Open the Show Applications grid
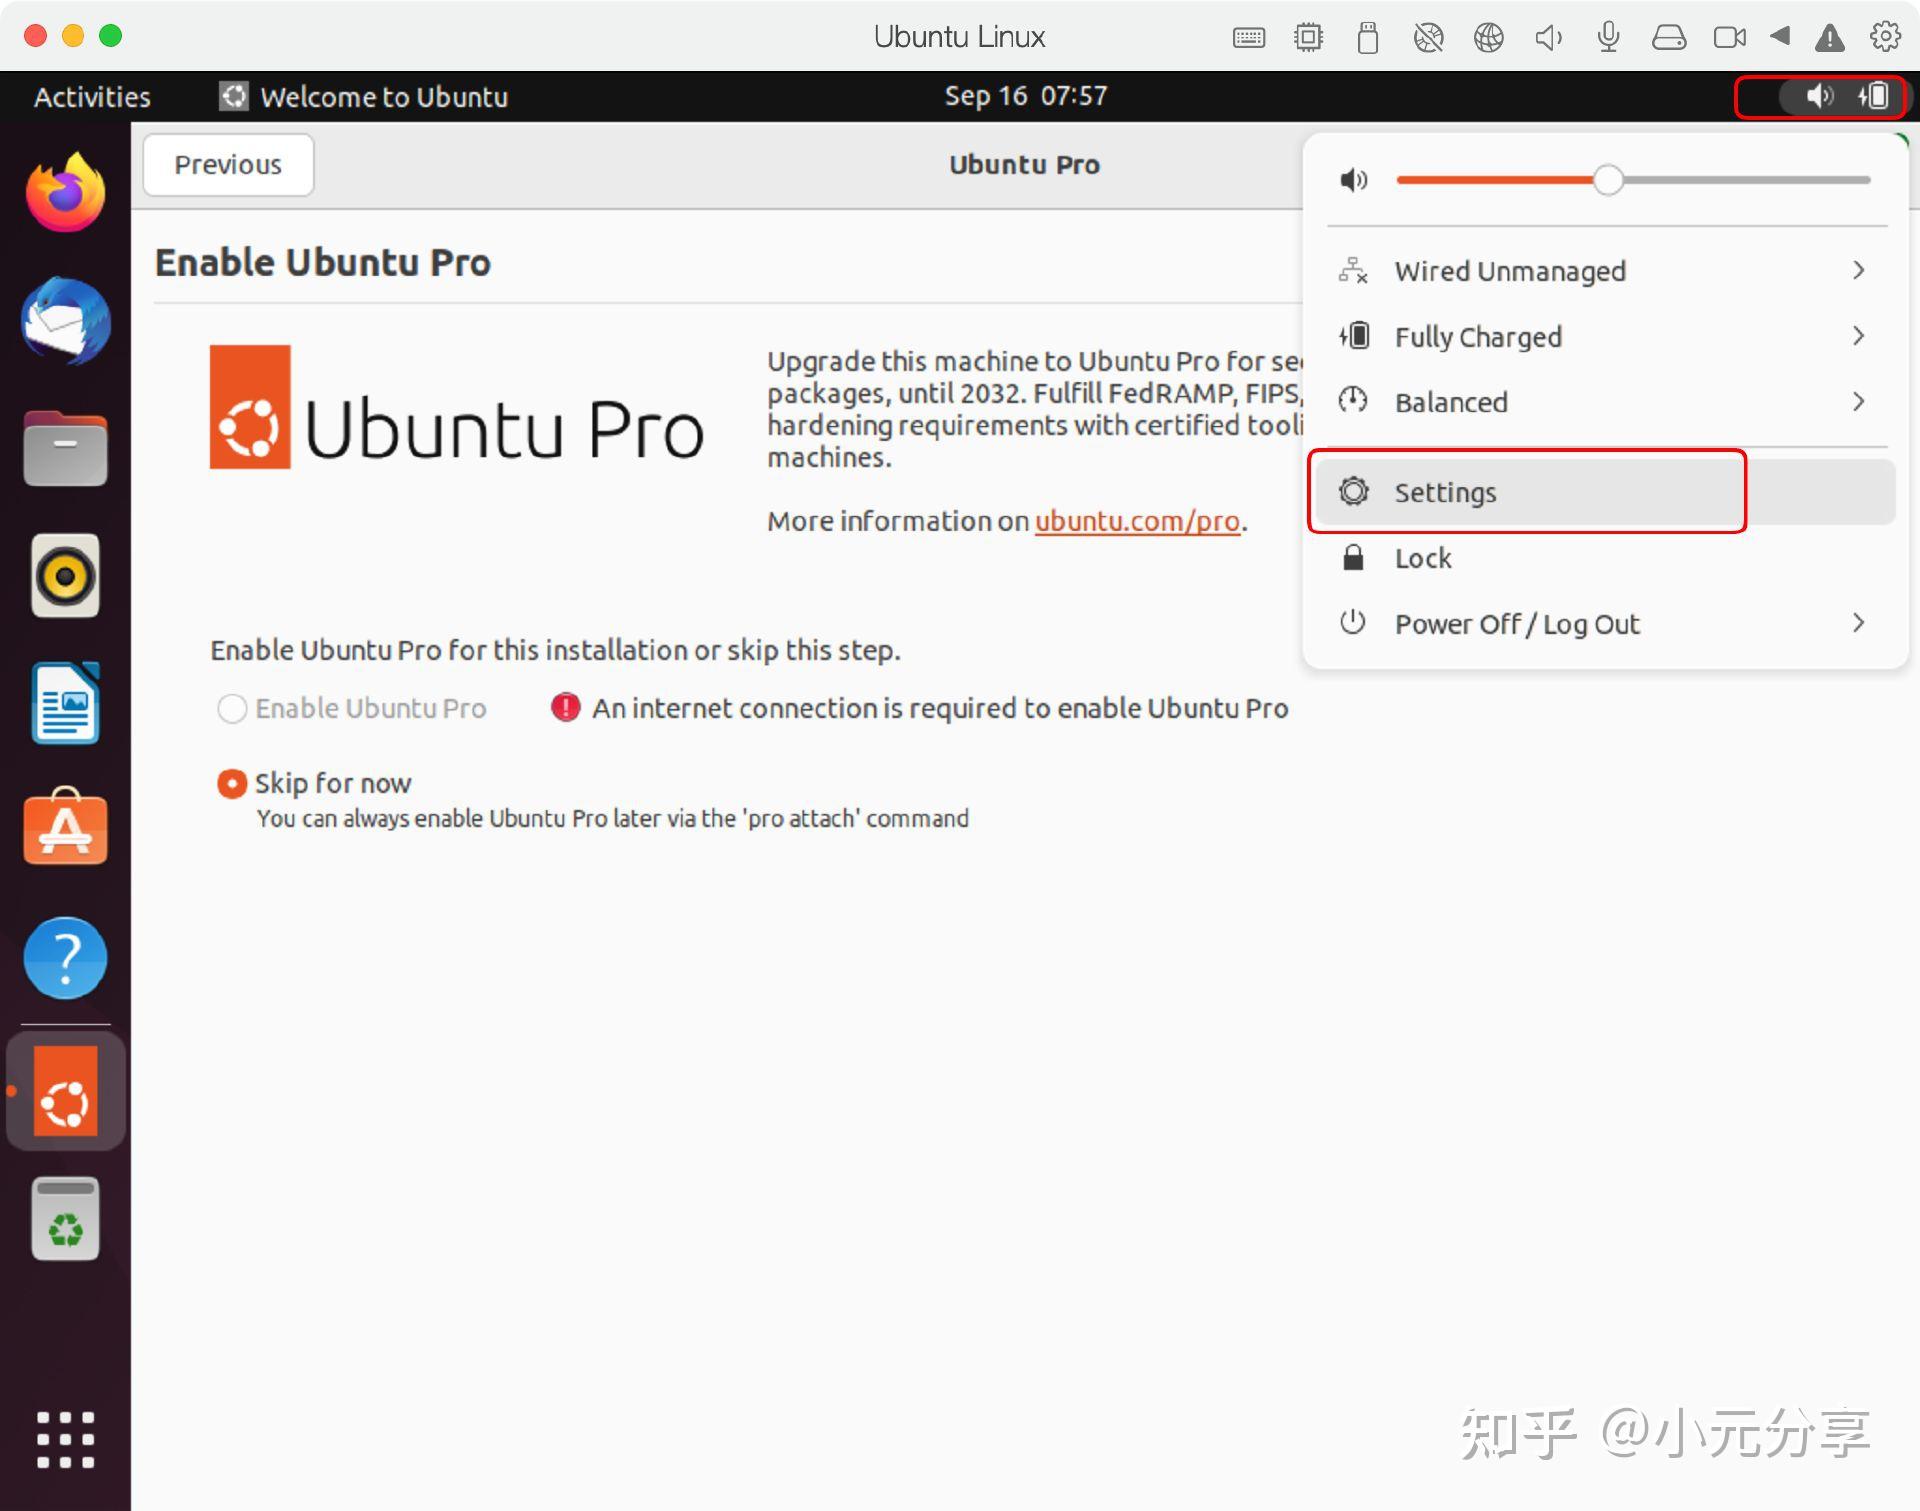Image resolution: width=1920 pixels, height=1511 pixels. [64, 1438]
